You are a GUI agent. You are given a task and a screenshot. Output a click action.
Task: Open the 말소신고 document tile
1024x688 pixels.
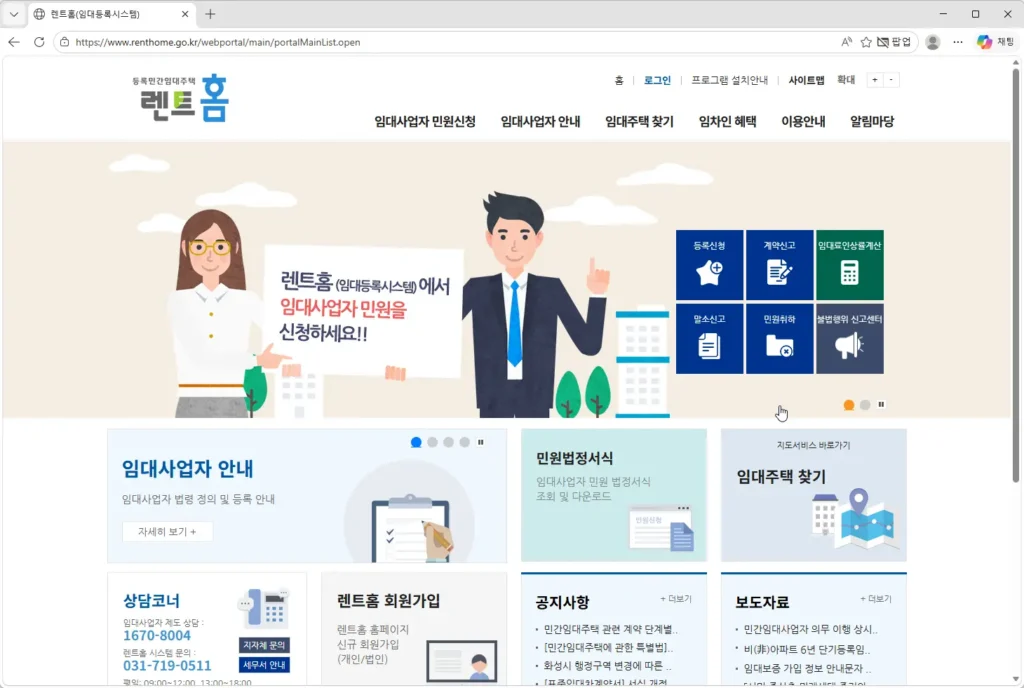click(709, 339)
